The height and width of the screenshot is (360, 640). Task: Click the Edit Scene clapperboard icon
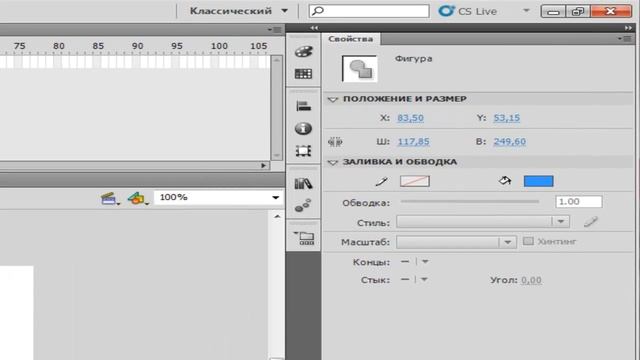(109, 199)
